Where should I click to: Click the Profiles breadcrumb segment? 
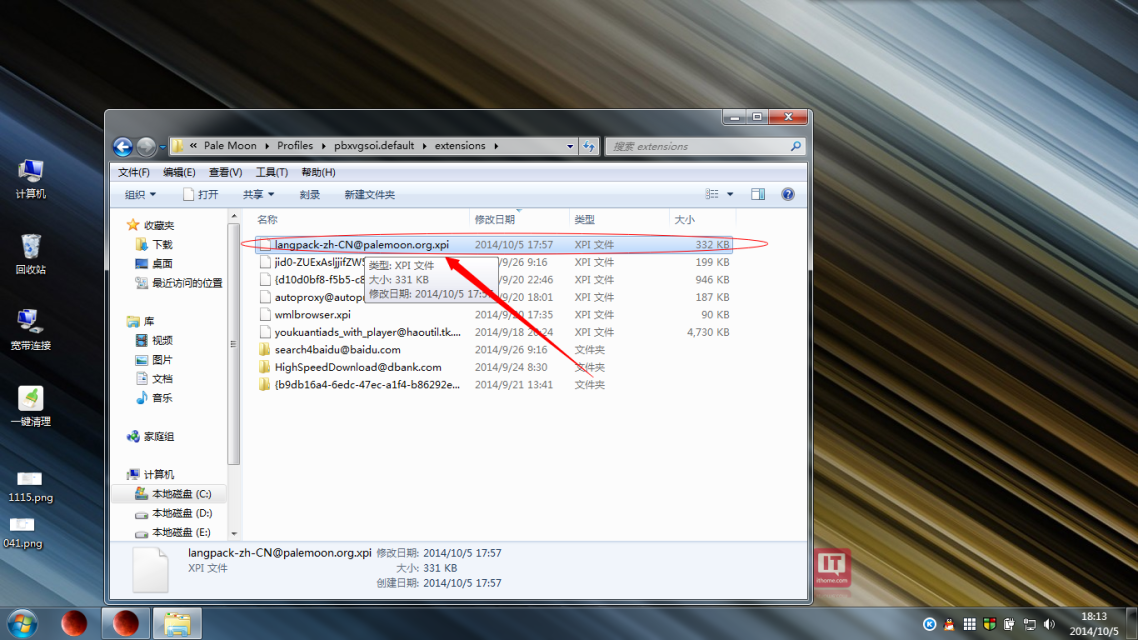point(295,146)
